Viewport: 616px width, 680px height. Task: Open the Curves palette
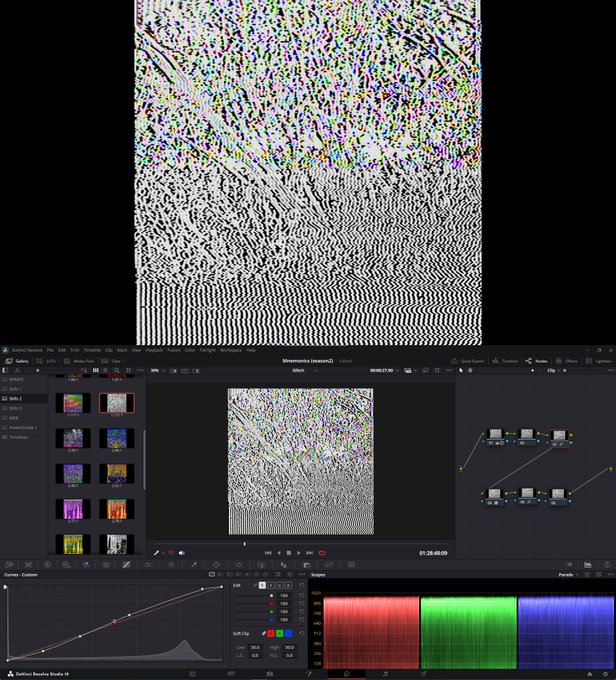126,565
